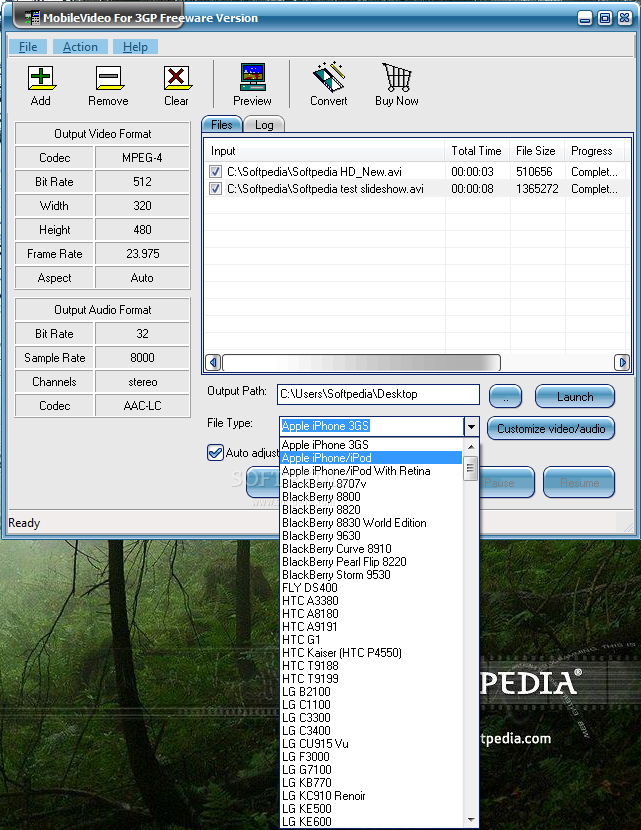Select HTC G1 from list
The width and height of the screenshot is (641, 830).
point(371,639)
